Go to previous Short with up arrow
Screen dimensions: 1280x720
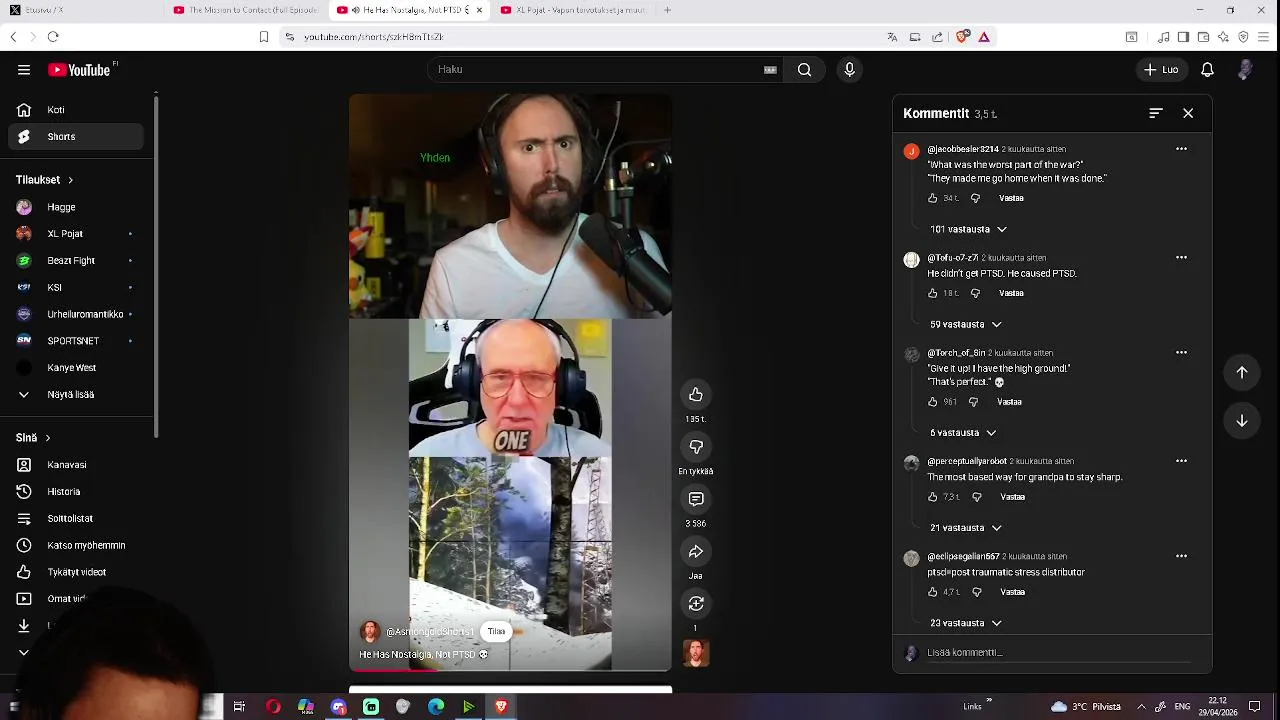(x=1242, y=372)
